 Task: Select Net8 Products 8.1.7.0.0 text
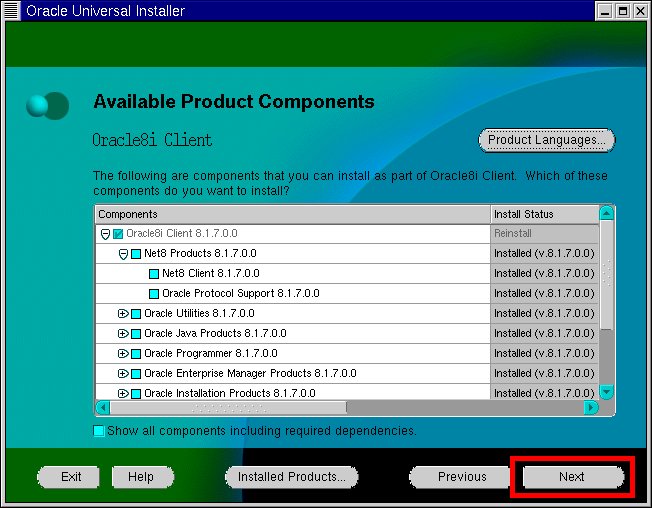(x=200, y=254)
